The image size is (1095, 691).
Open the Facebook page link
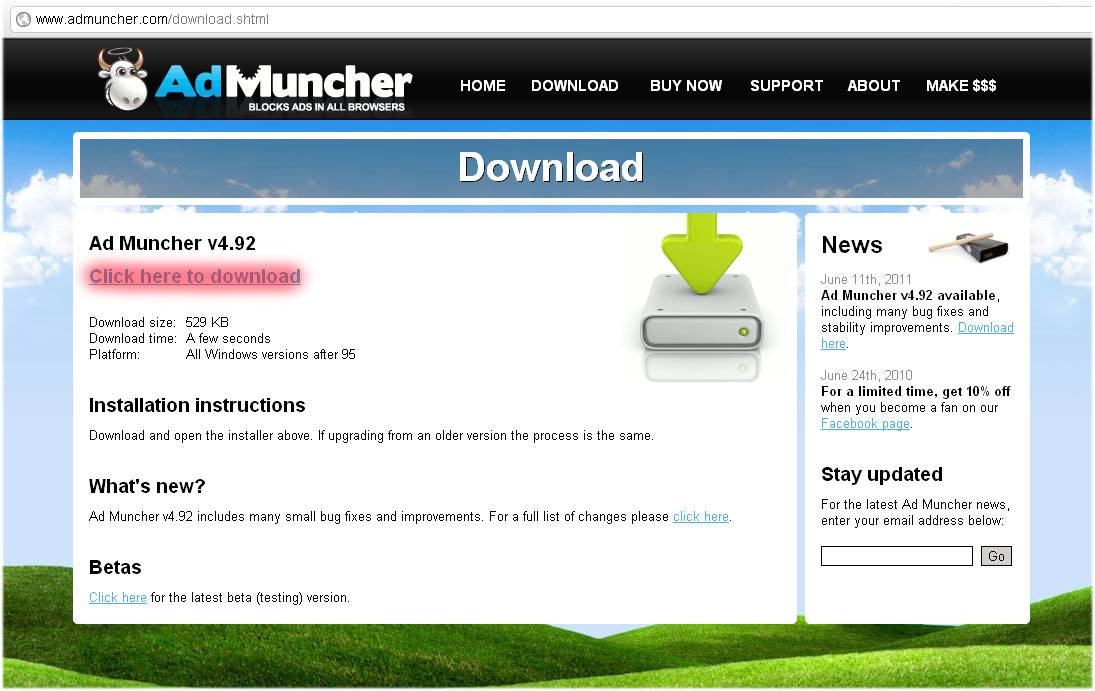865,423
